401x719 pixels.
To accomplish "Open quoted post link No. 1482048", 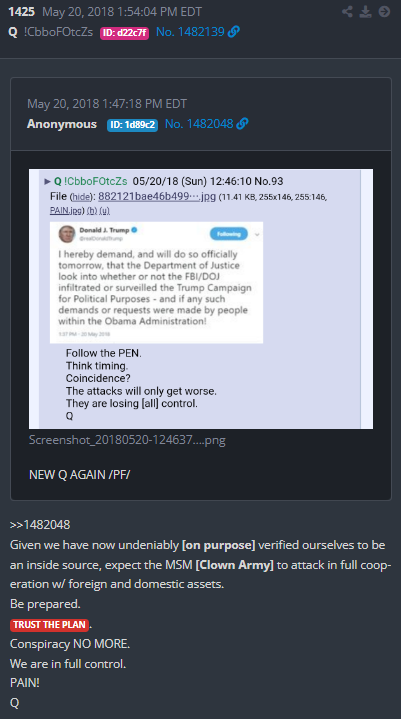I will click(199, 124).
